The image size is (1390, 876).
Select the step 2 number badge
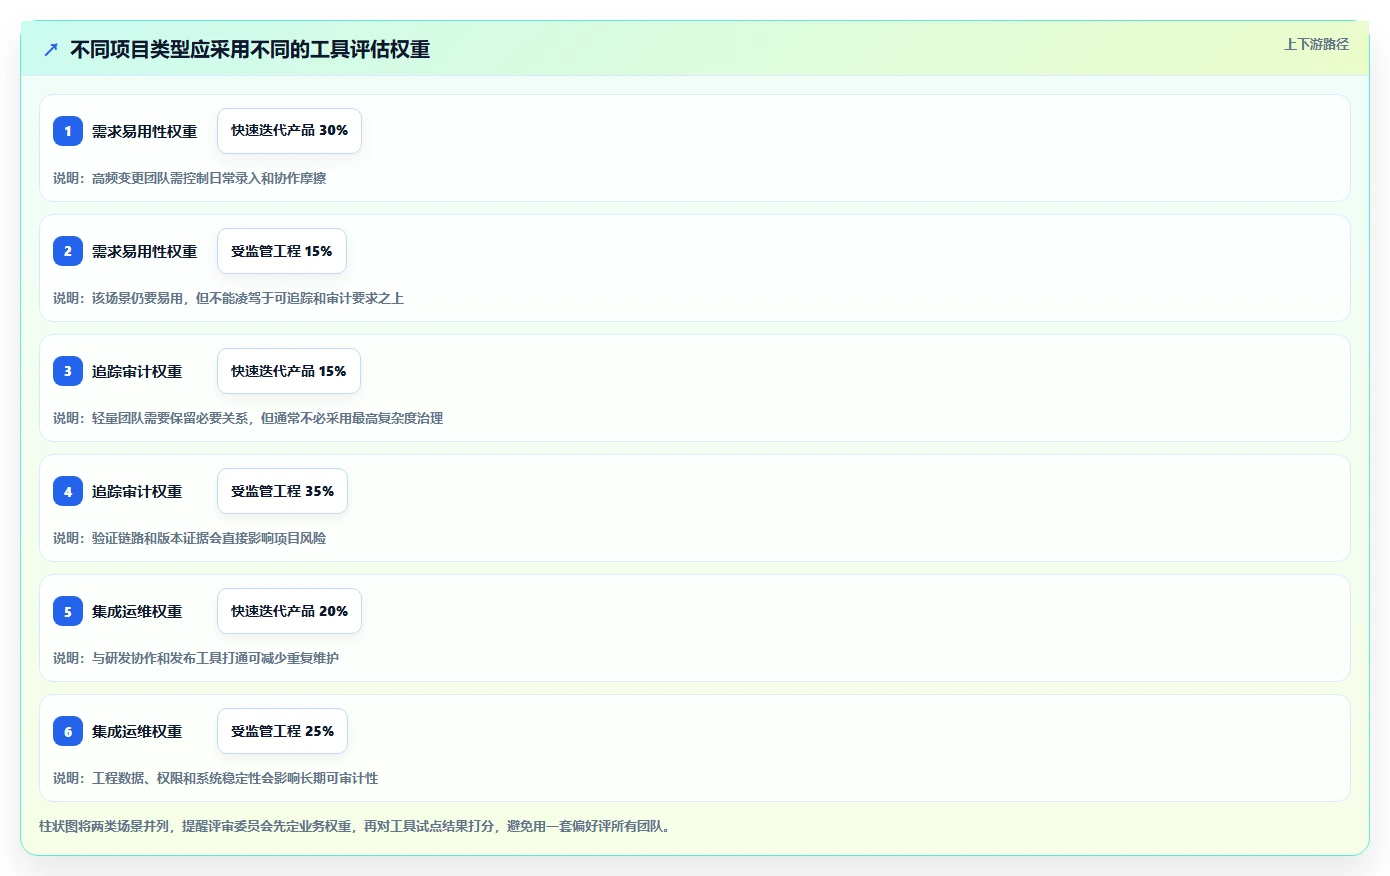click(68, 251)
